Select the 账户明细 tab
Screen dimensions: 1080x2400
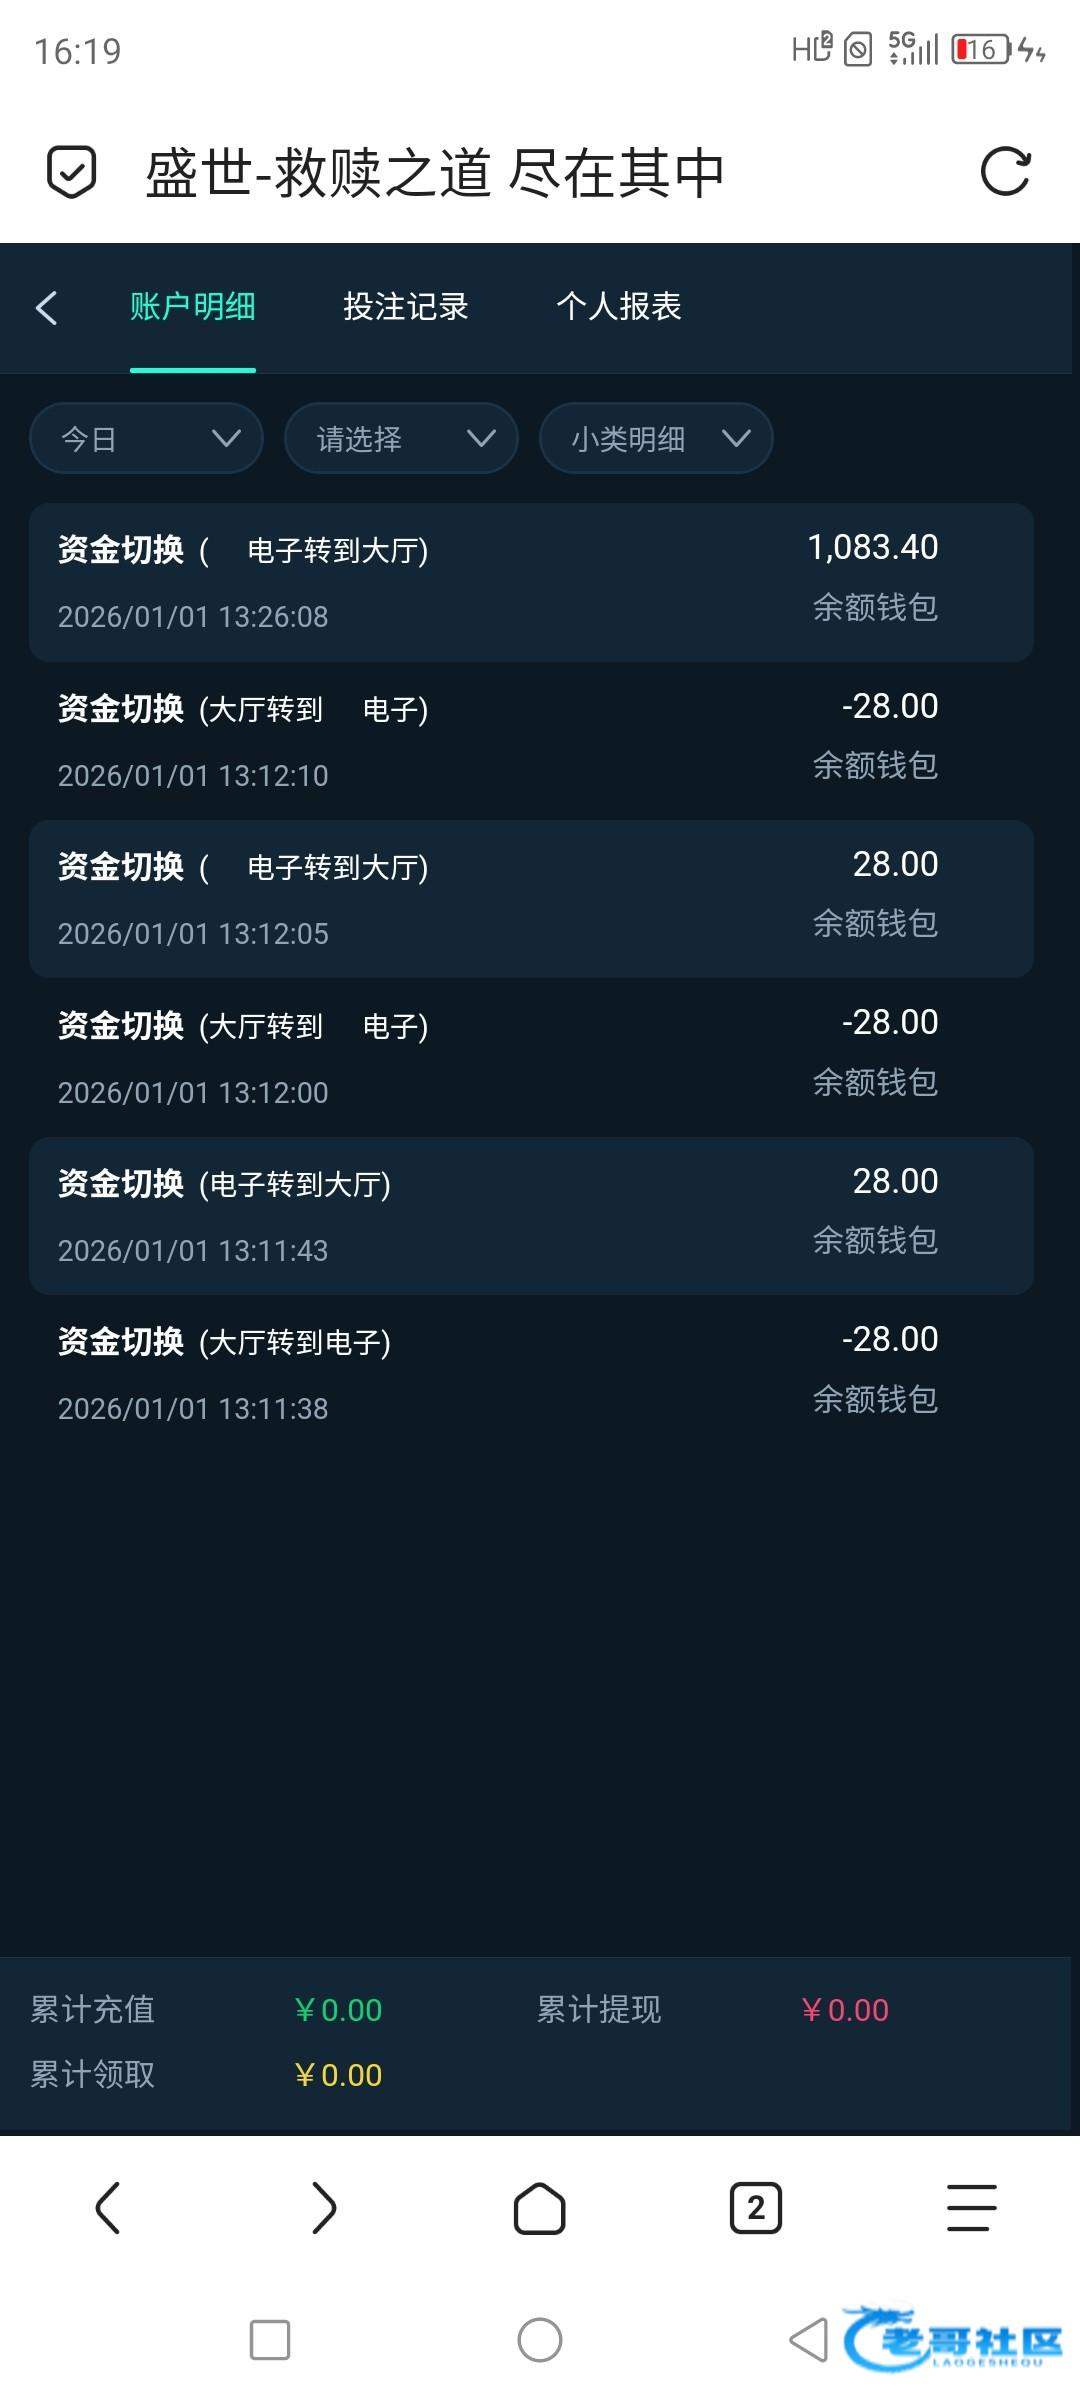[x=193, y=307]
